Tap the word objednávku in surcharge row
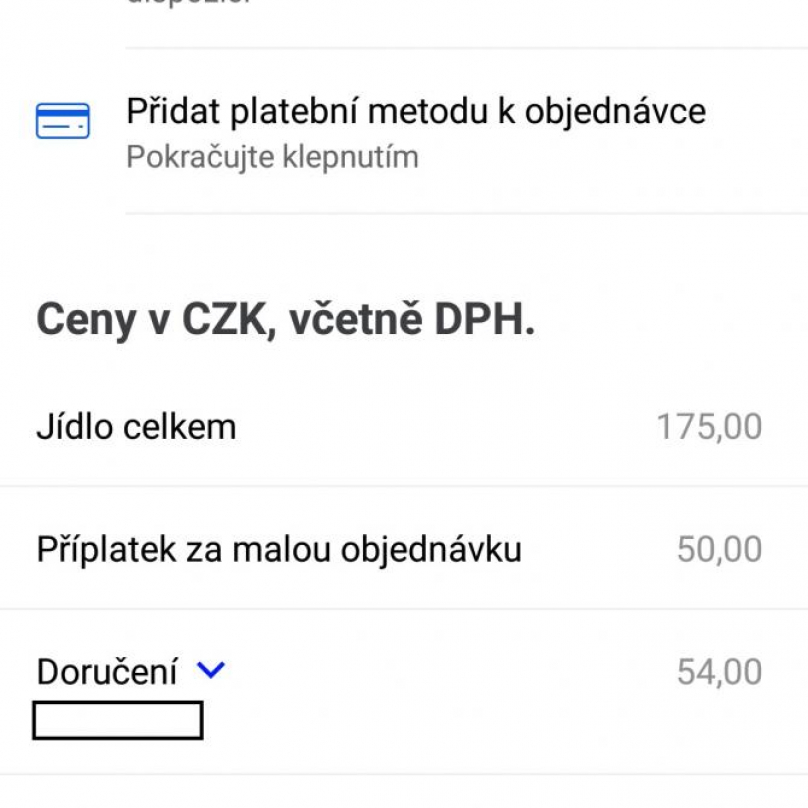The width and height of the screenshot is (808, 808). (x=431, y=550)
